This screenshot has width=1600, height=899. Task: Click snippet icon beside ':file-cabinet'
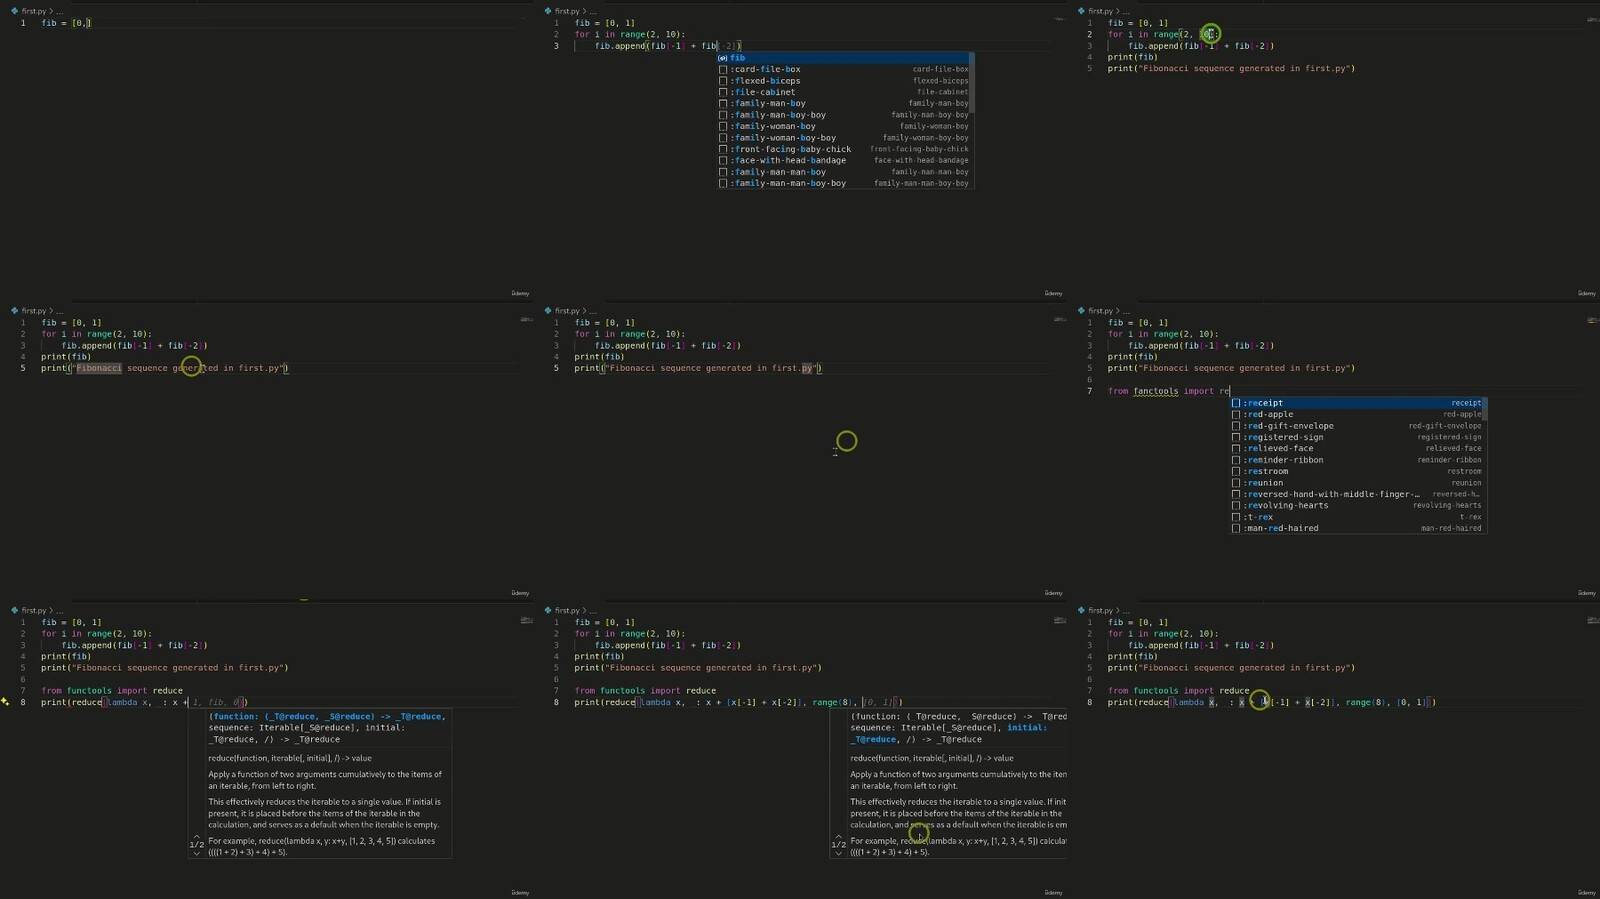click(x=723, y=92)
